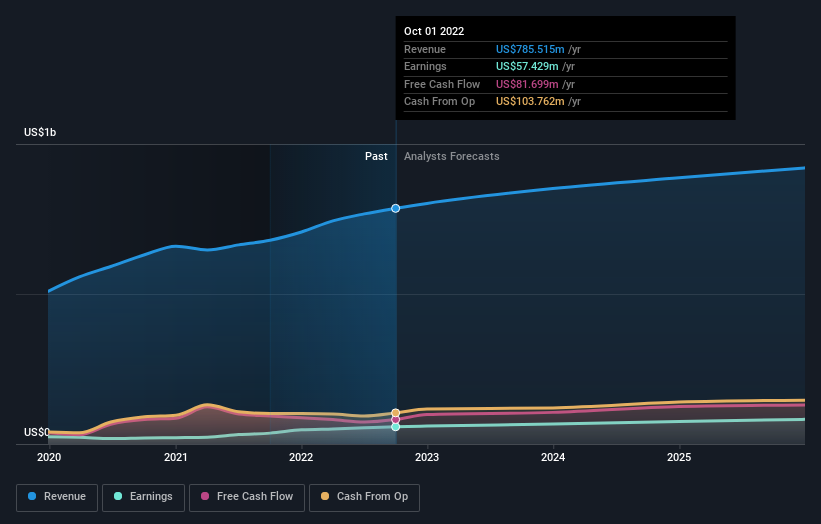Click the blue Revenue data point marker
This screenshot has height=524, width=821.
[396, 208]
